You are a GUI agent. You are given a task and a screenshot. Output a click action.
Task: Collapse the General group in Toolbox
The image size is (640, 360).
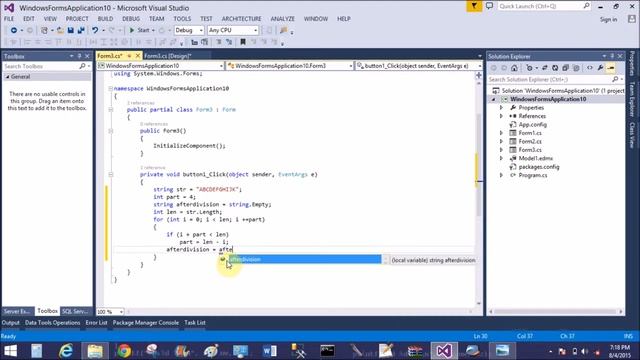point(7,77)
